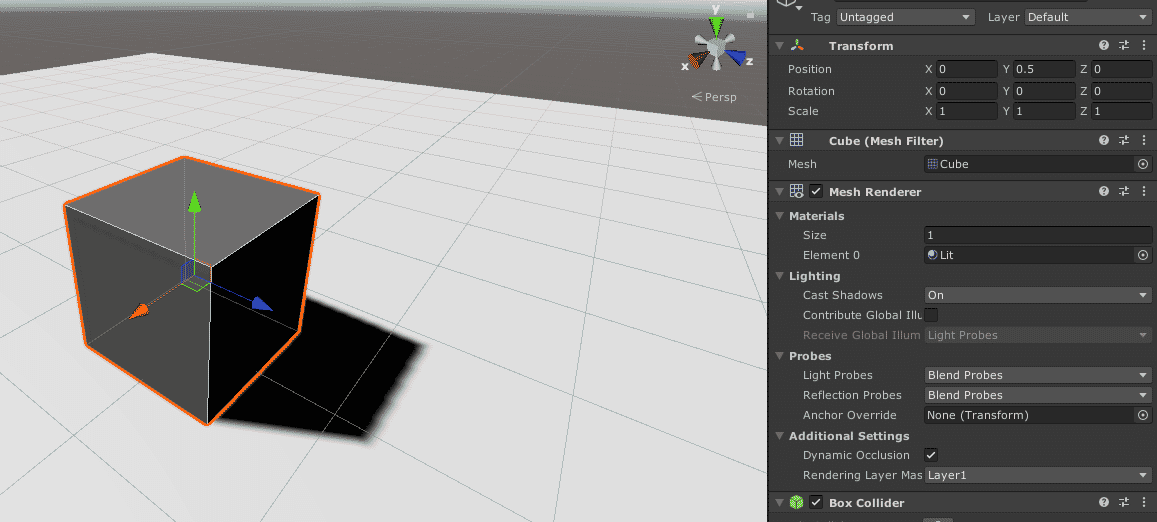Open the Reflection Probes dropdown
Viewport: 1157px width, 522px height.
[1038, 395]
